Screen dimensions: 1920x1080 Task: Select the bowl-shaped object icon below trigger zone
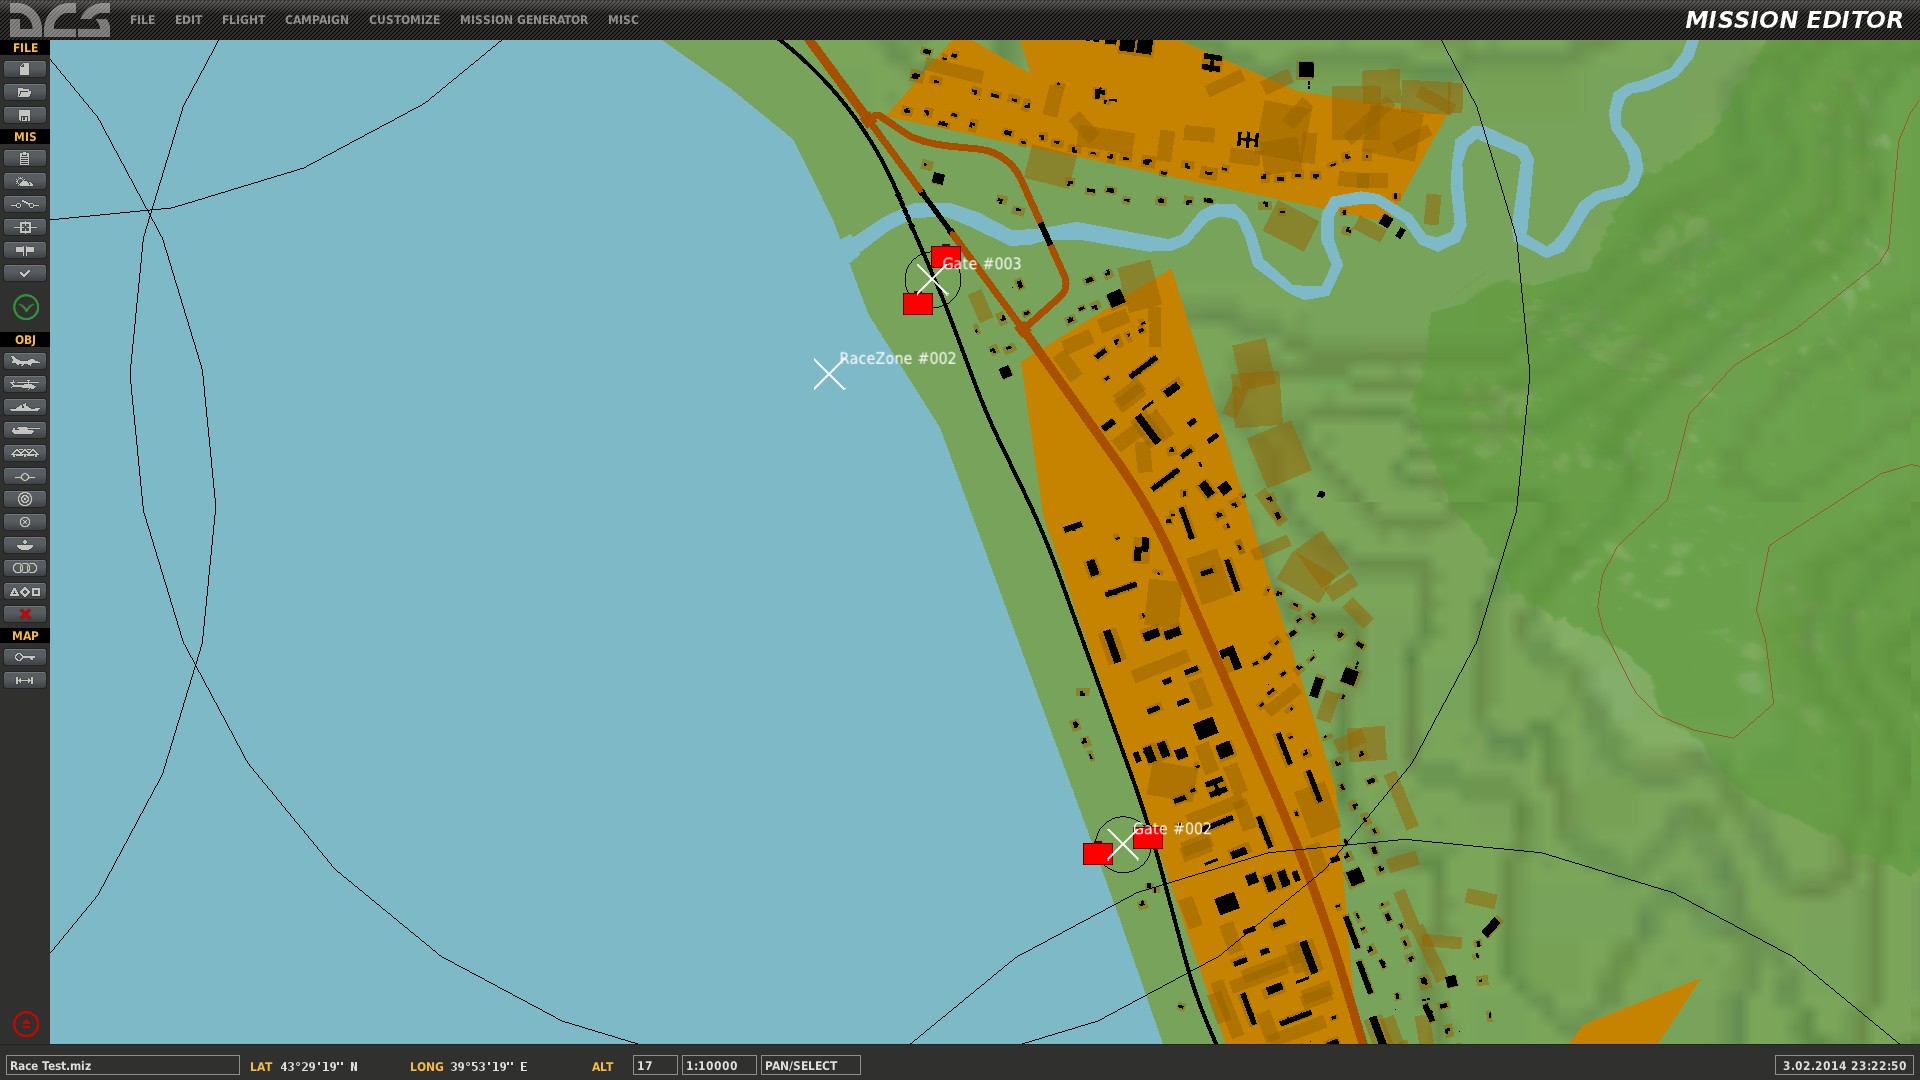click(25, 545)
